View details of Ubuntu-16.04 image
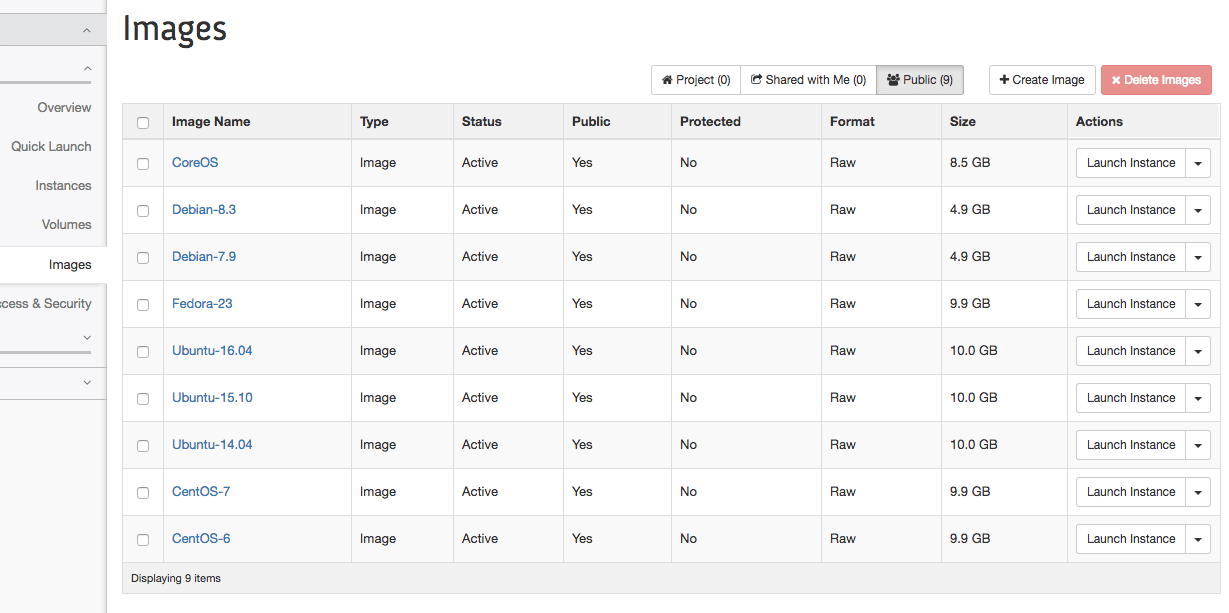Viewport: 1229px width, 613px height. (x=212, y=351)
